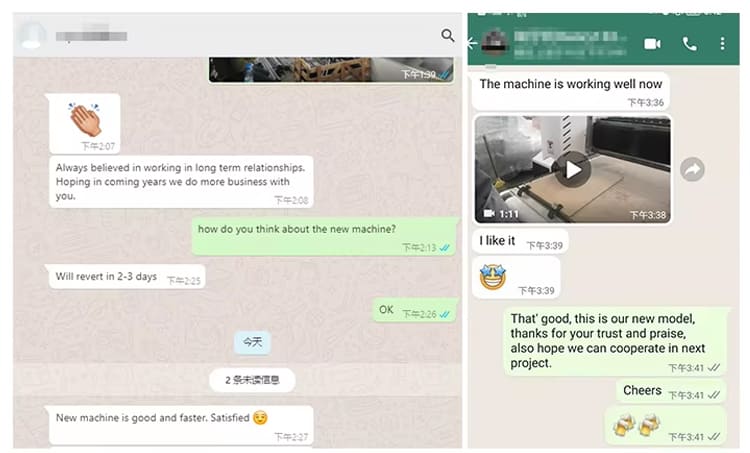Go back using the arrow in right chat
The width and height of the screenshot is (750, 453).
pos(472,44)
